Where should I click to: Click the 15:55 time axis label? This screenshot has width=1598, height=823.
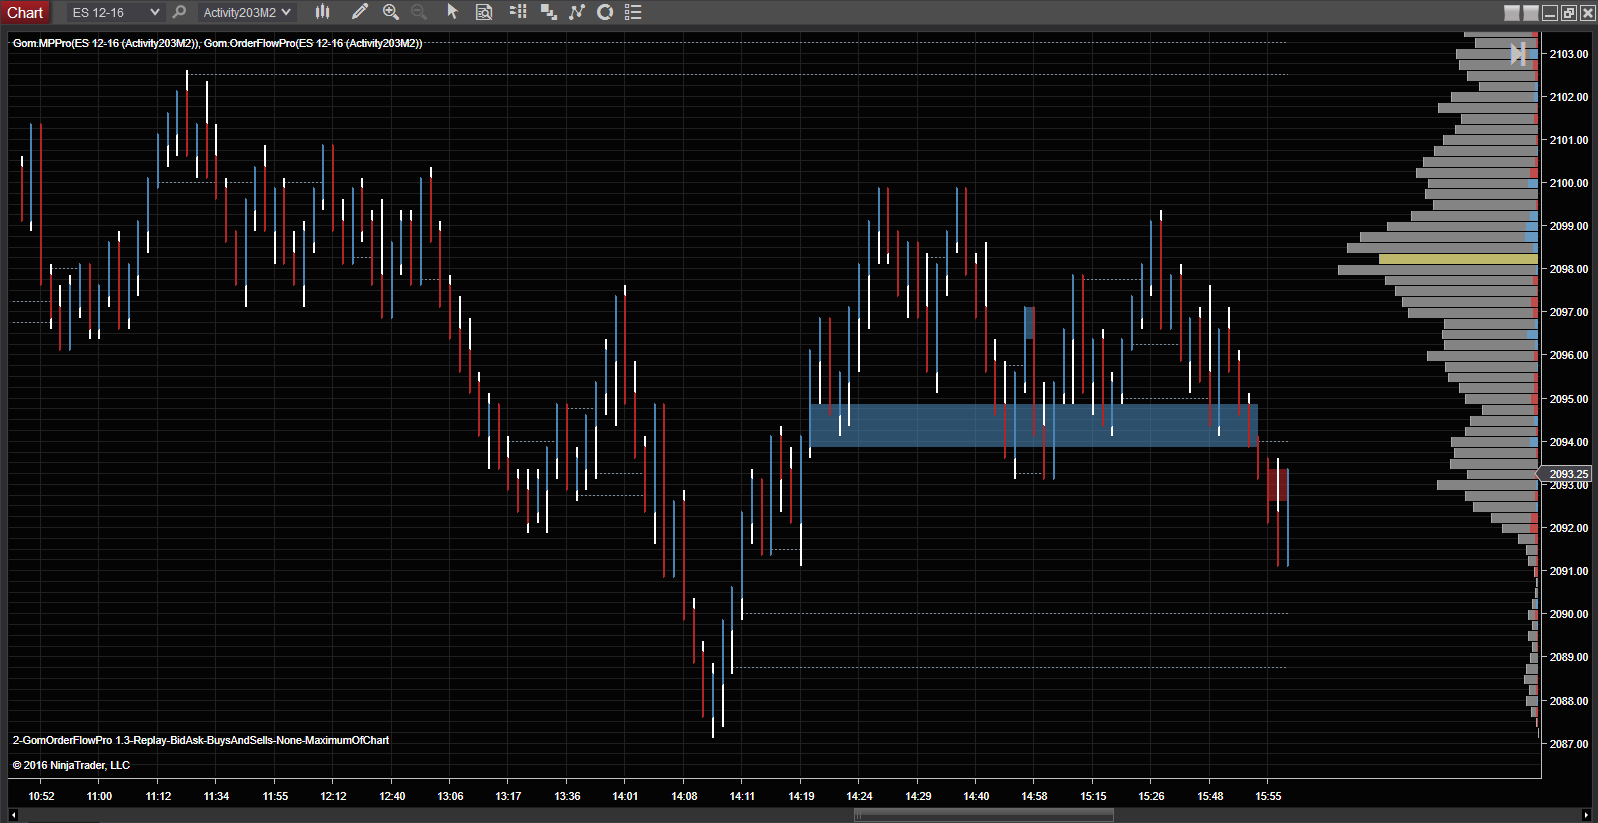click(1268, 796)
